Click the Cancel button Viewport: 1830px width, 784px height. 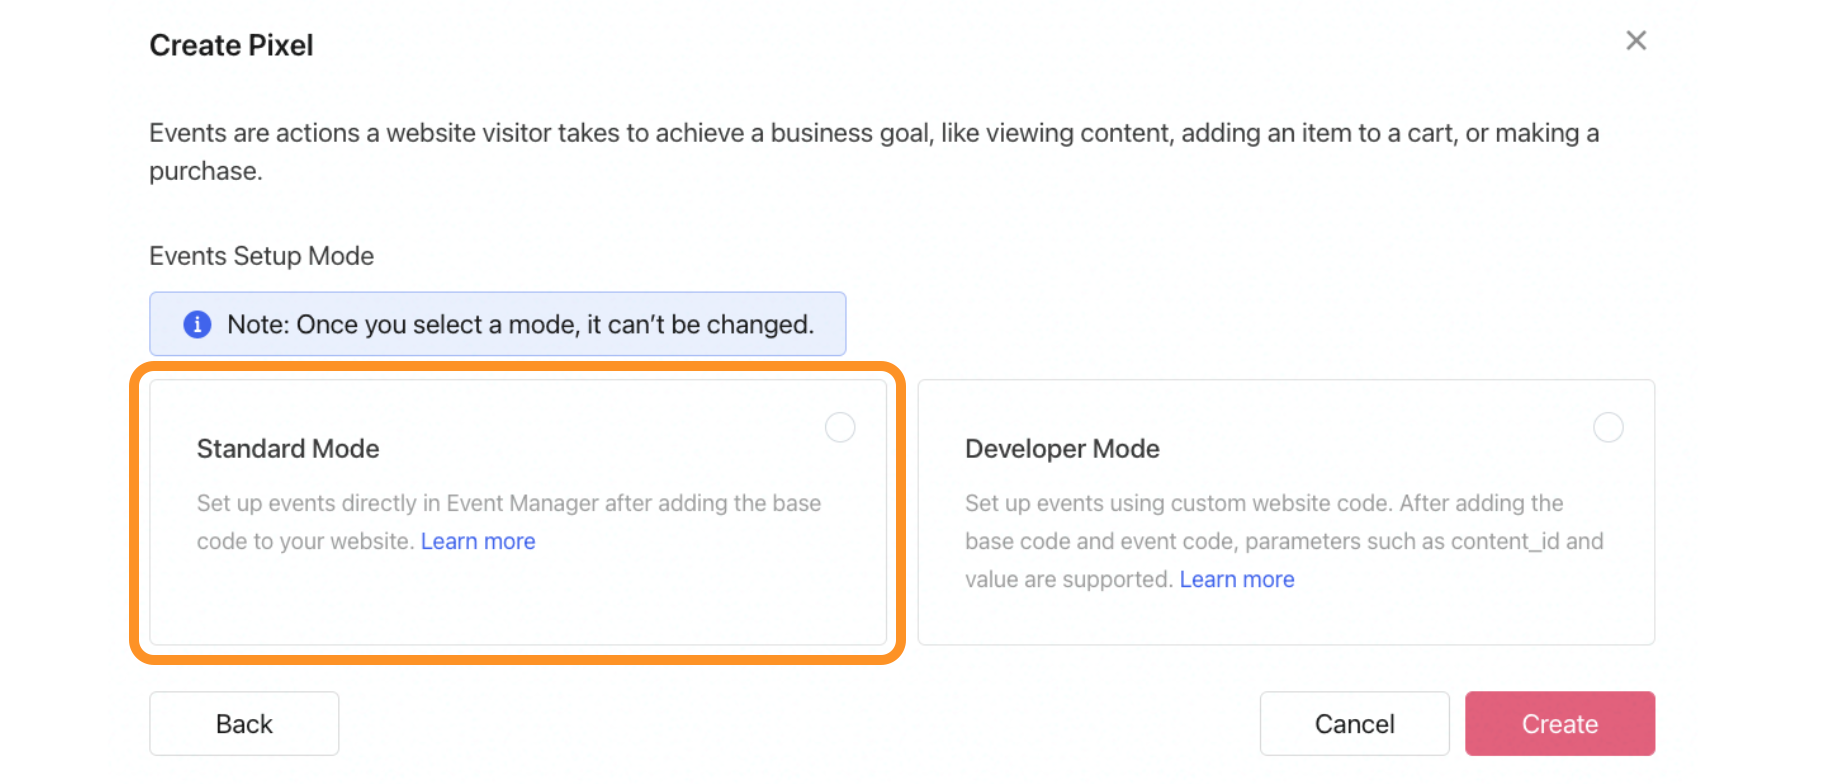click(x=1354, y=723)
